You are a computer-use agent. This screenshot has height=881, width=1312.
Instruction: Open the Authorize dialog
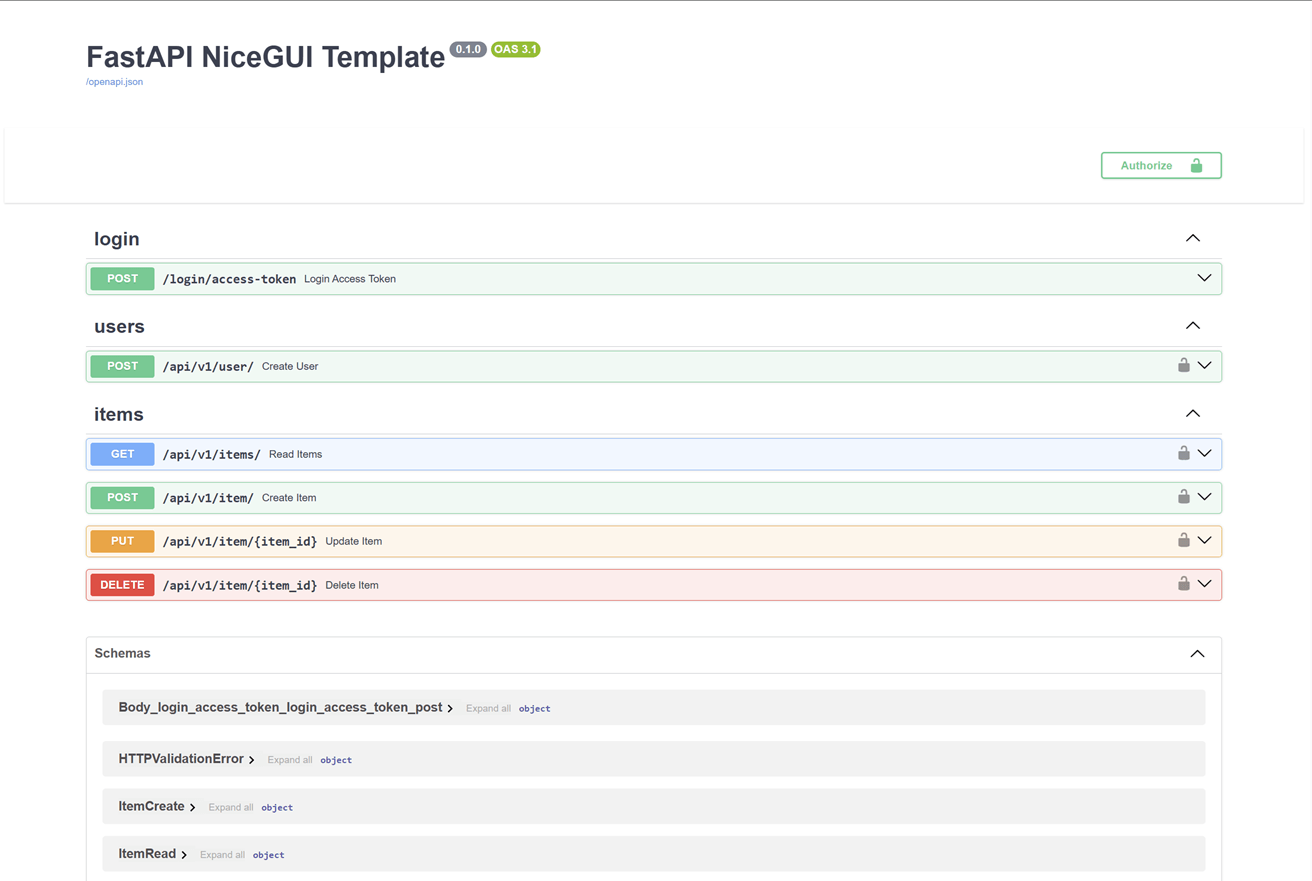(1160, 166)
